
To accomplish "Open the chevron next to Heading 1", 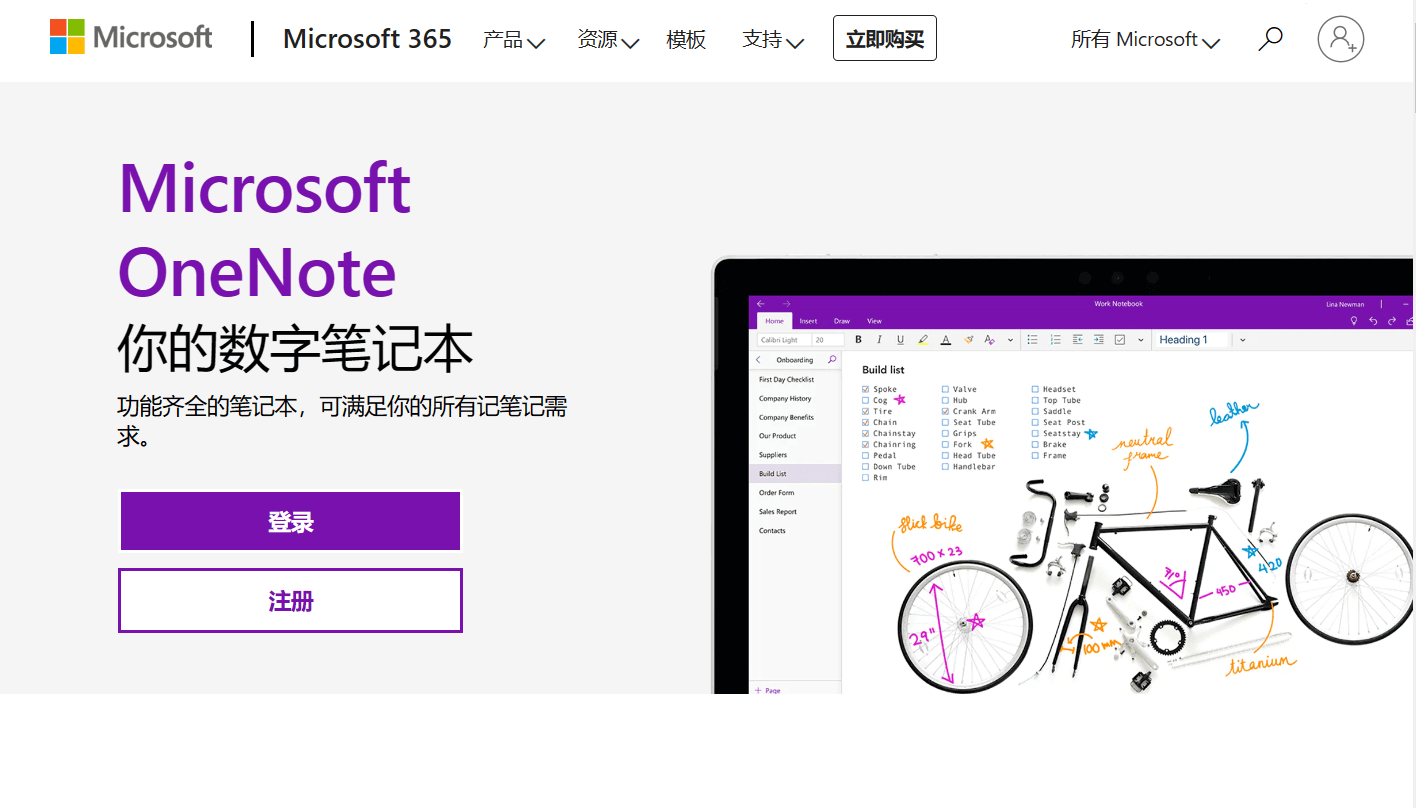I will coord(1243,340).
